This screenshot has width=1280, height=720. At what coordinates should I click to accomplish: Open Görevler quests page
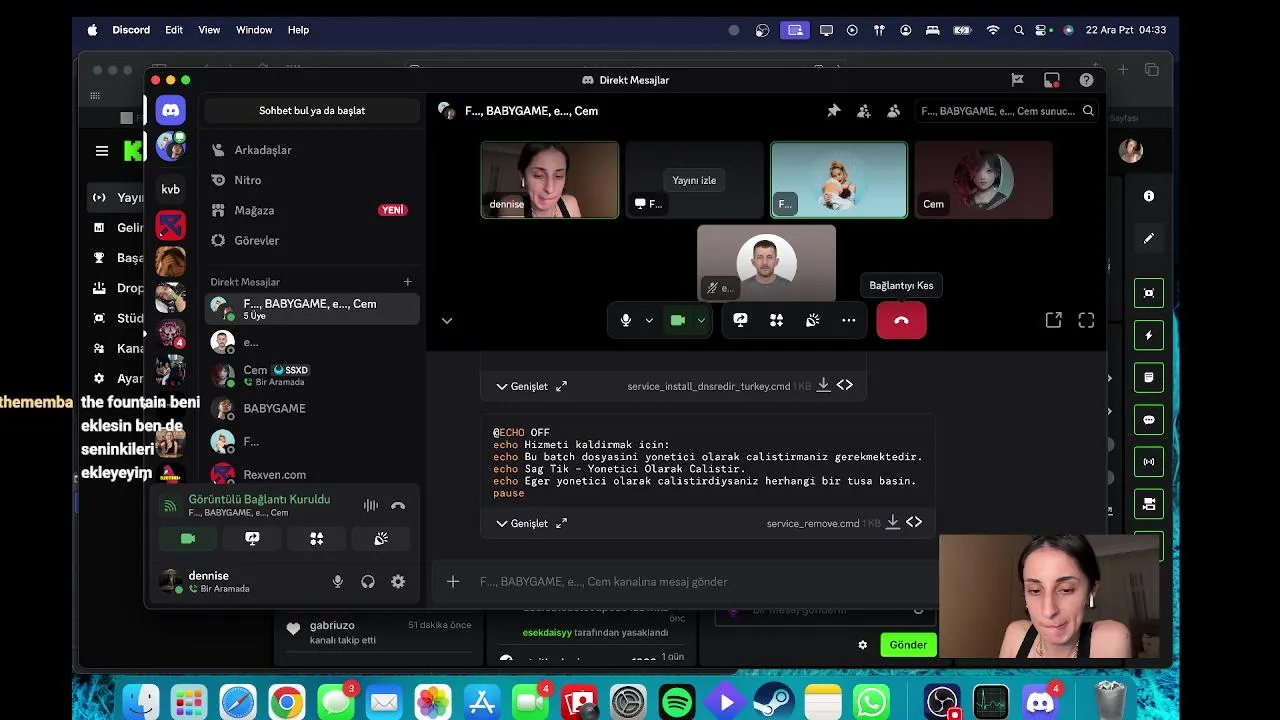tap(312, 240)
